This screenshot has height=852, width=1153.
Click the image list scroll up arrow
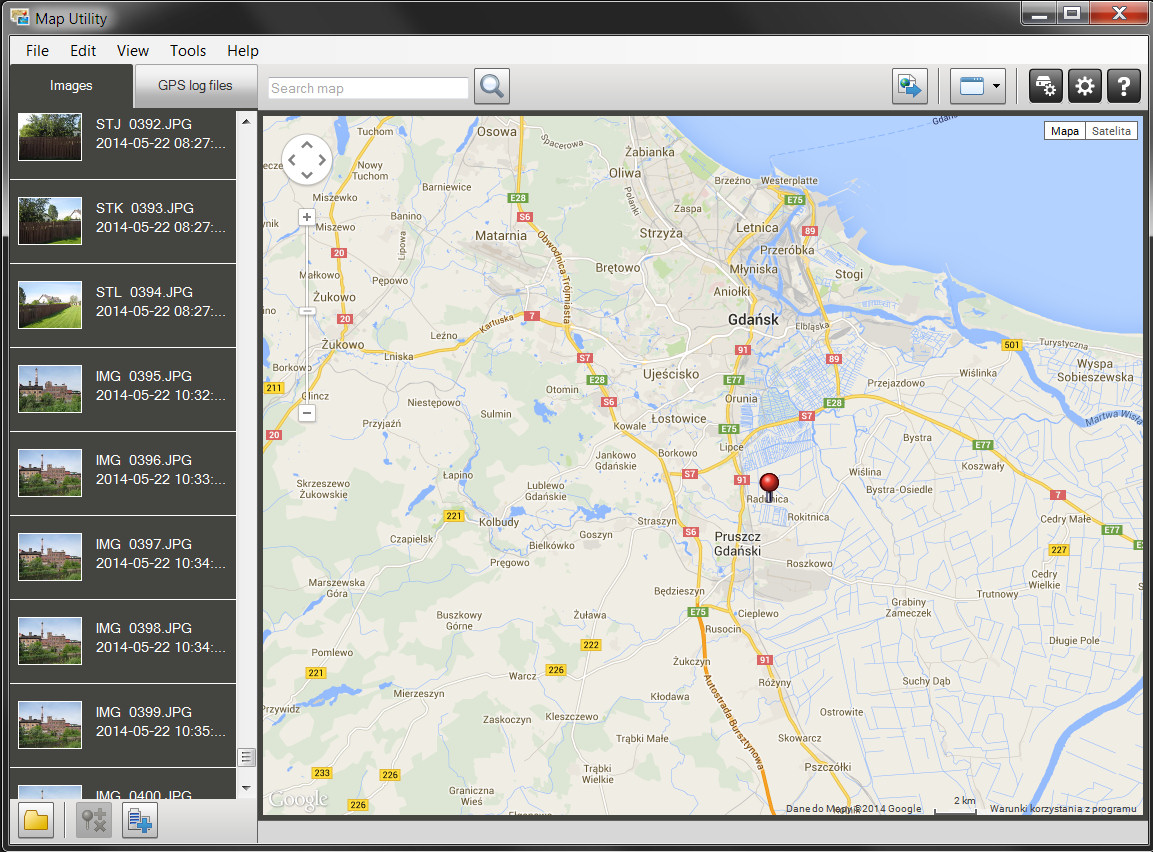(x=246, y=121)
